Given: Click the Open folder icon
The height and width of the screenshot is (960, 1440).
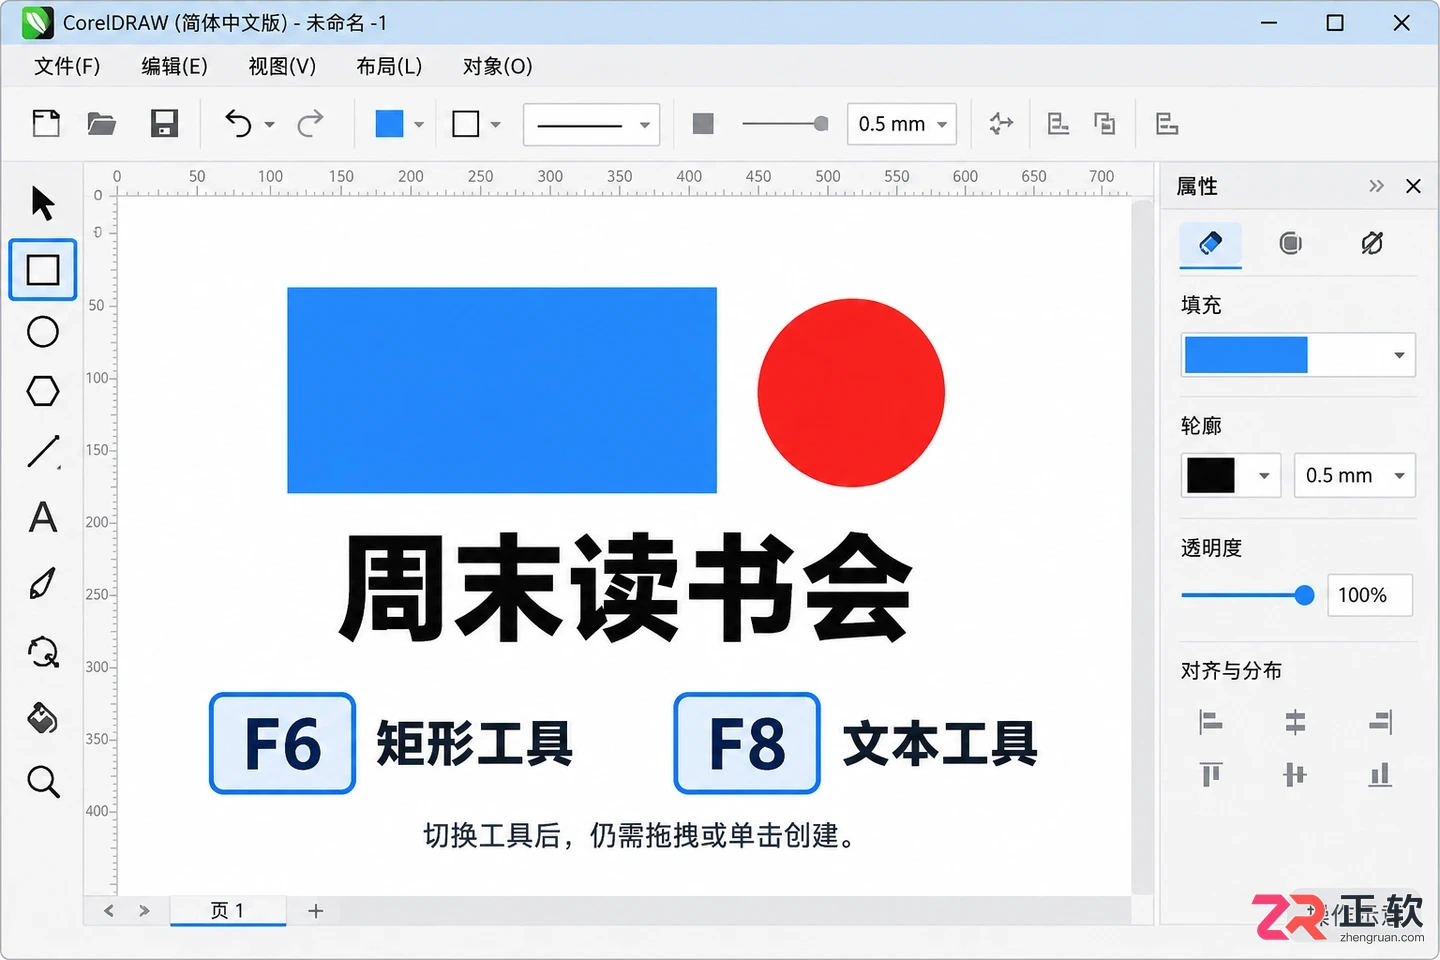Looking at the screenshot, I should pyautogui.click(x=102, y=124).
